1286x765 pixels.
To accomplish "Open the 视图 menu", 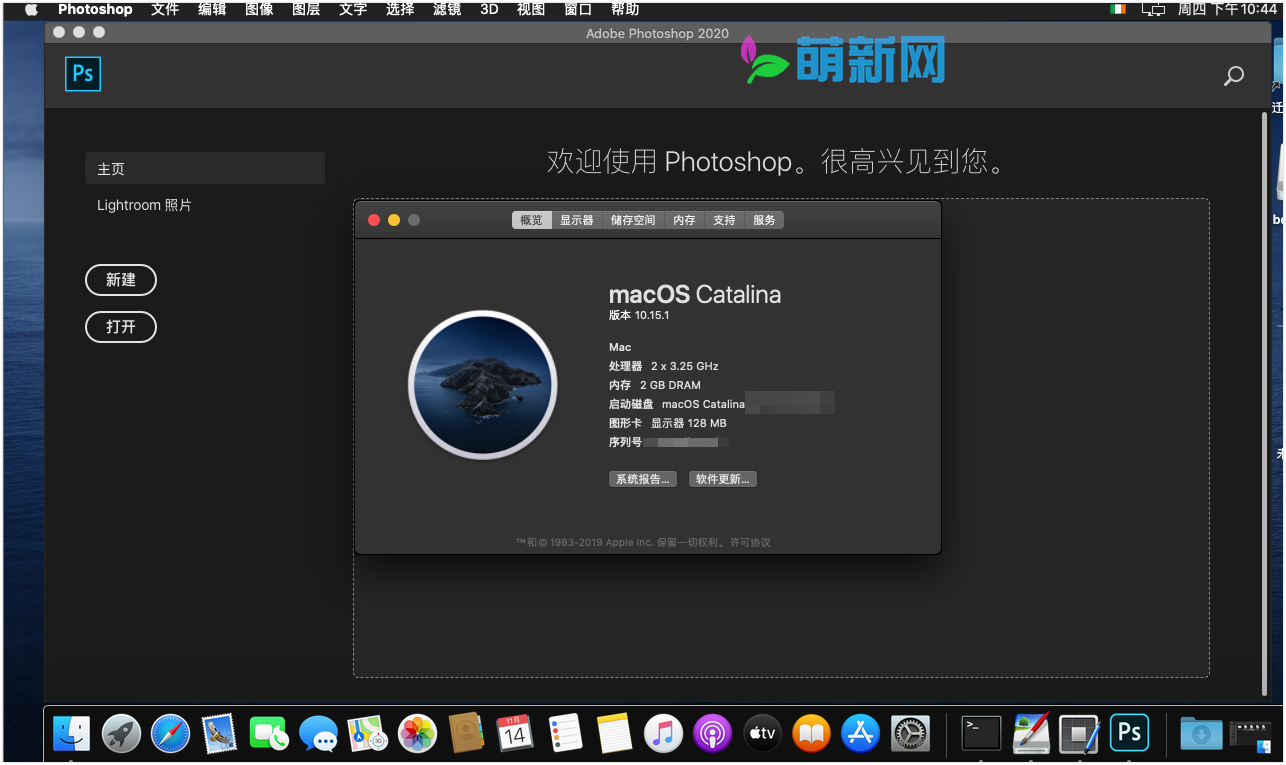I will click(531, 9).
